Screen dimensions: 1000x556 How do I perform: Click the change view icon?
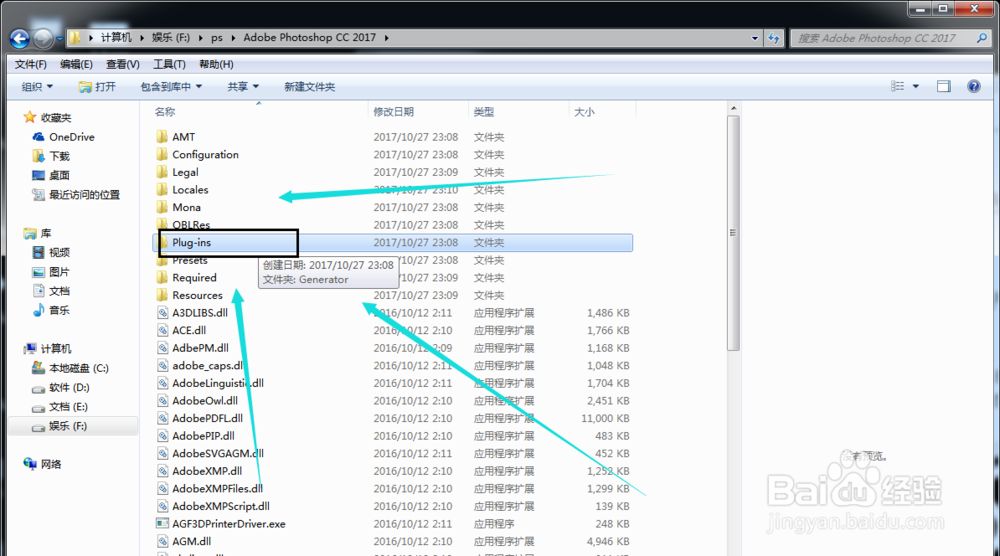(897, 86)
